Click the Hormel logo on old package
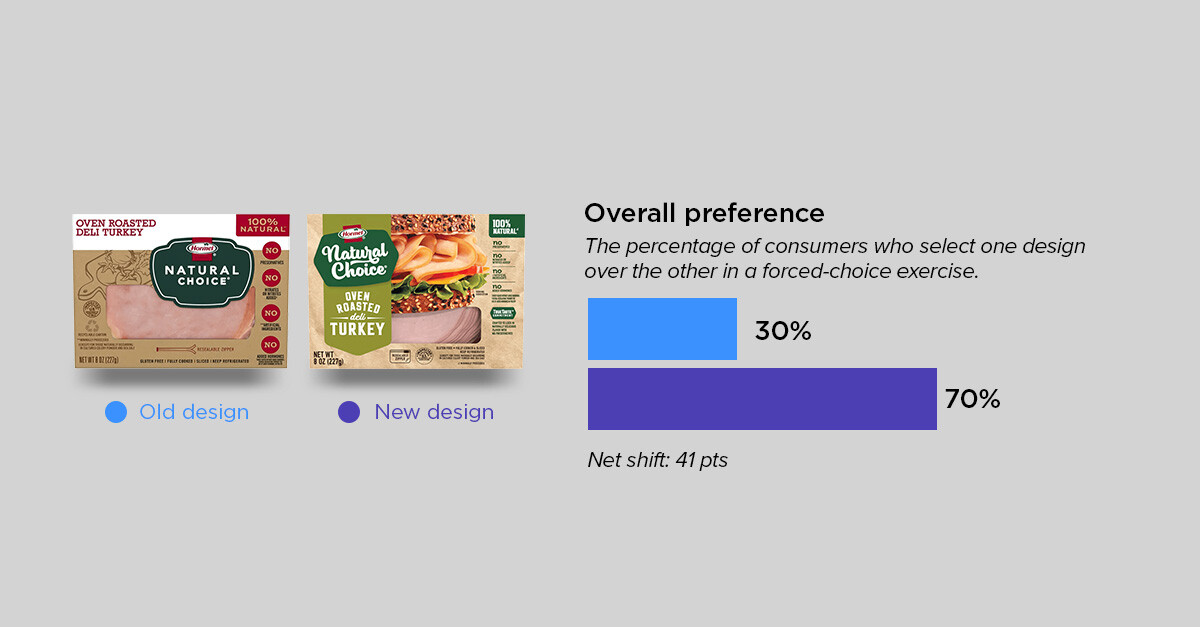 click(x=194, y=245)
